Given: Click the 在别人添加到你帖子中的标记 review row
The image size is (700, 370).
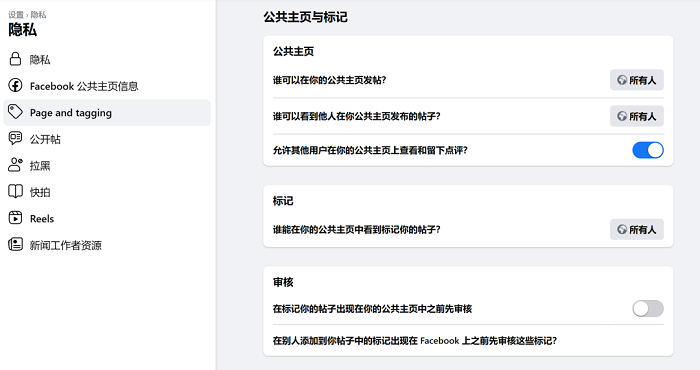Looking at the screenshot, I should (x=468, y=341).
